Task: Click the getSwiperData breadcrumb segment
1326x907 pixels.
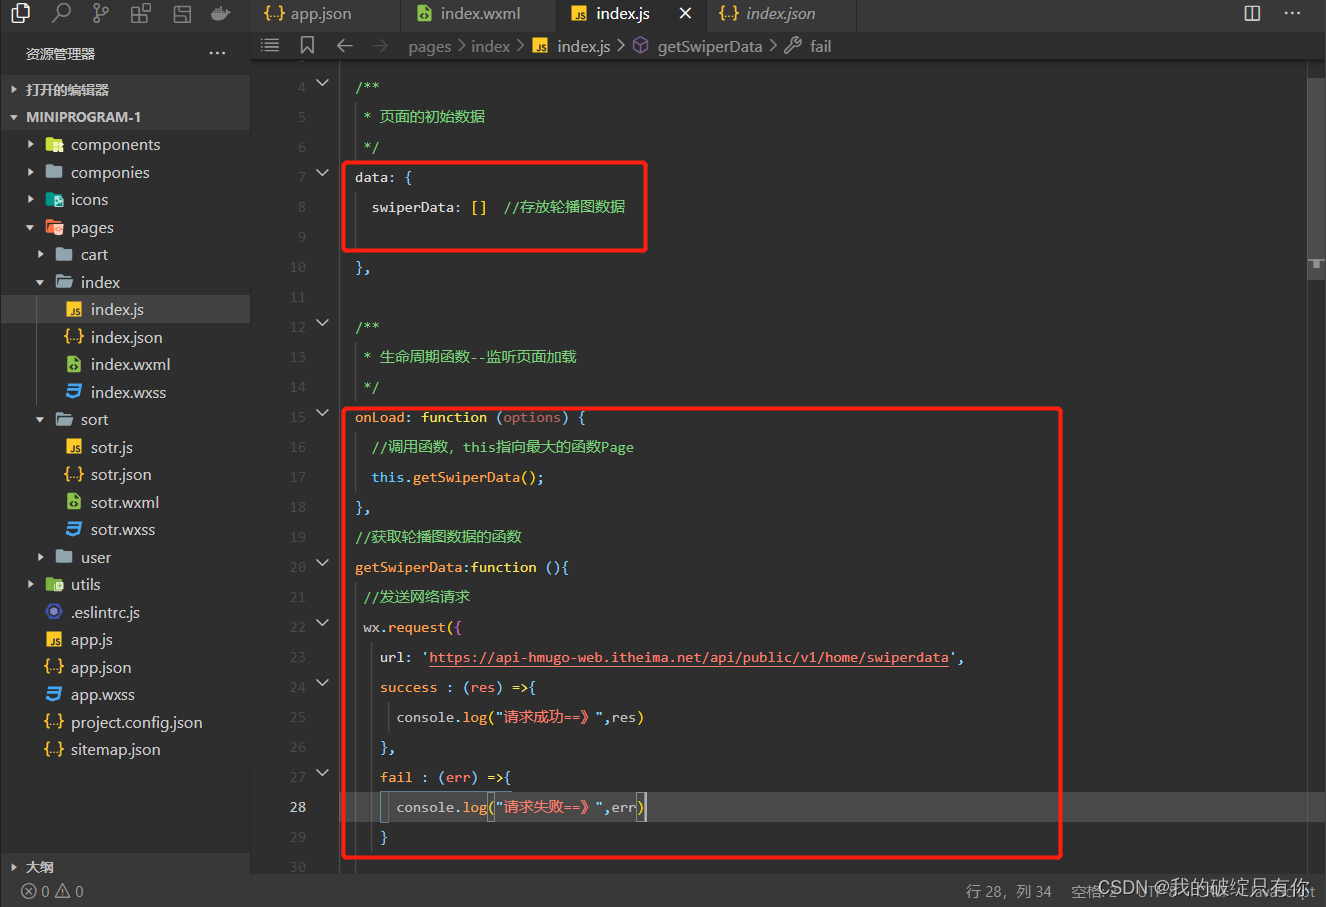Action: [698, 46]
